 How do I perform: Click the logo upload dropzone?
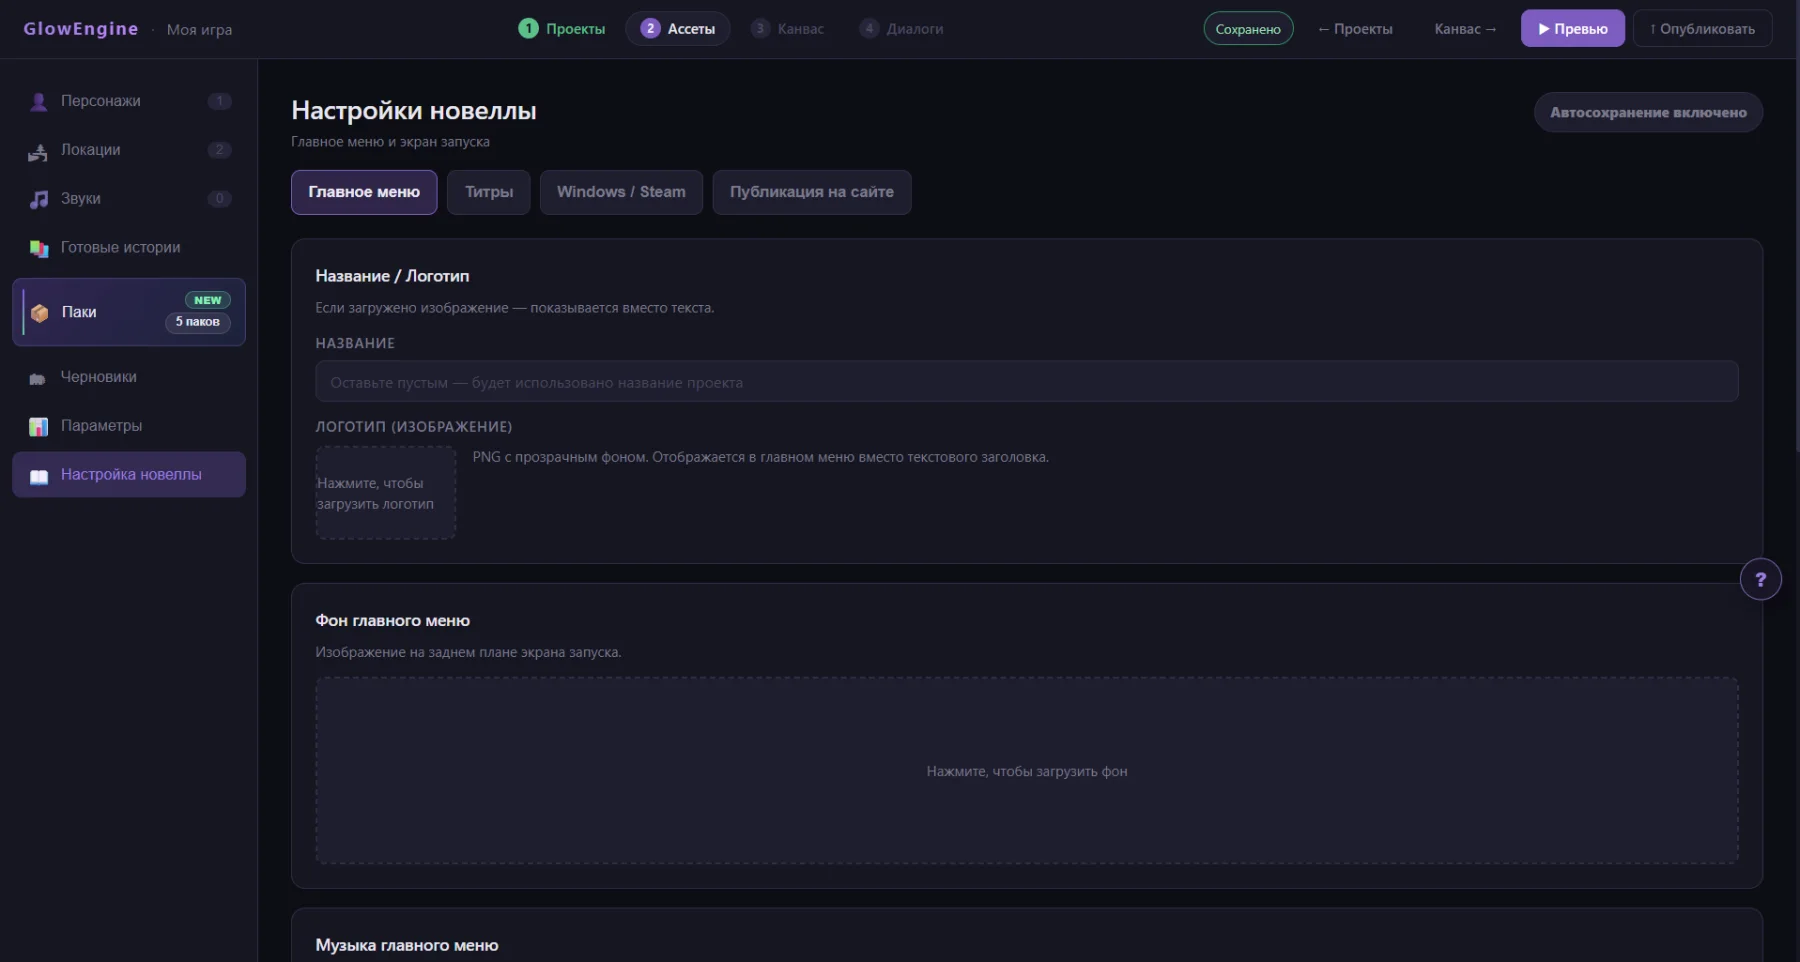coord(386,493)
